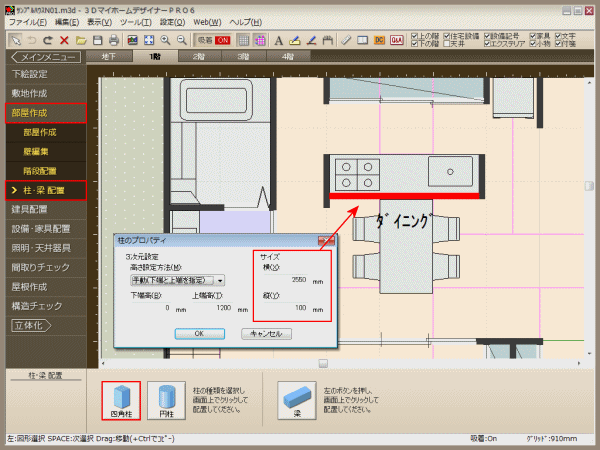Click the red X delete icon
Image resolution: width=600 pixels, height=450 pixels.
(x=64, y=40)
